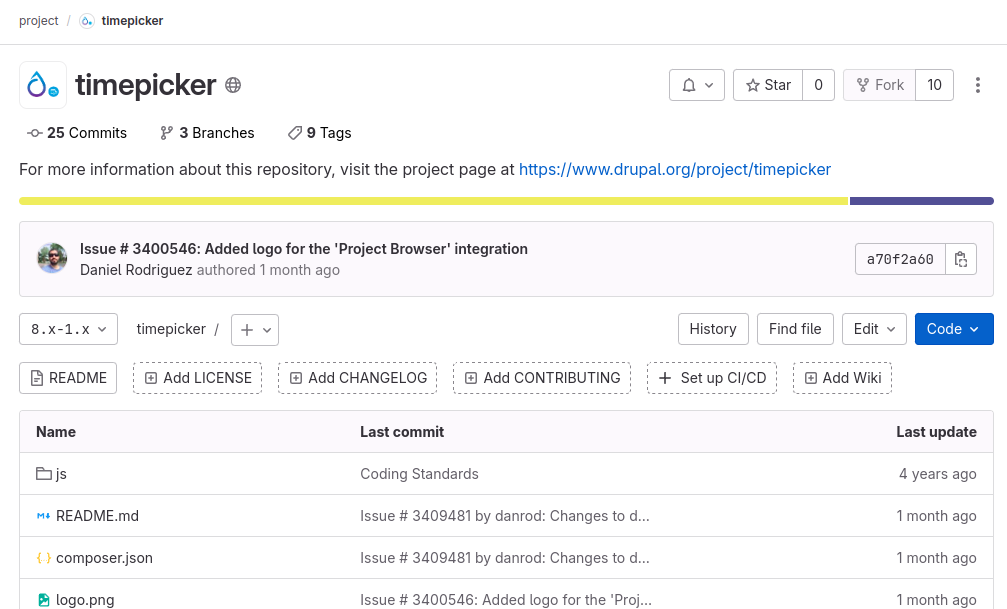Screen dimensions: 1007x609
Task: Click the timepicker path breadcrumb in file browser
Action: coord(171,329)
